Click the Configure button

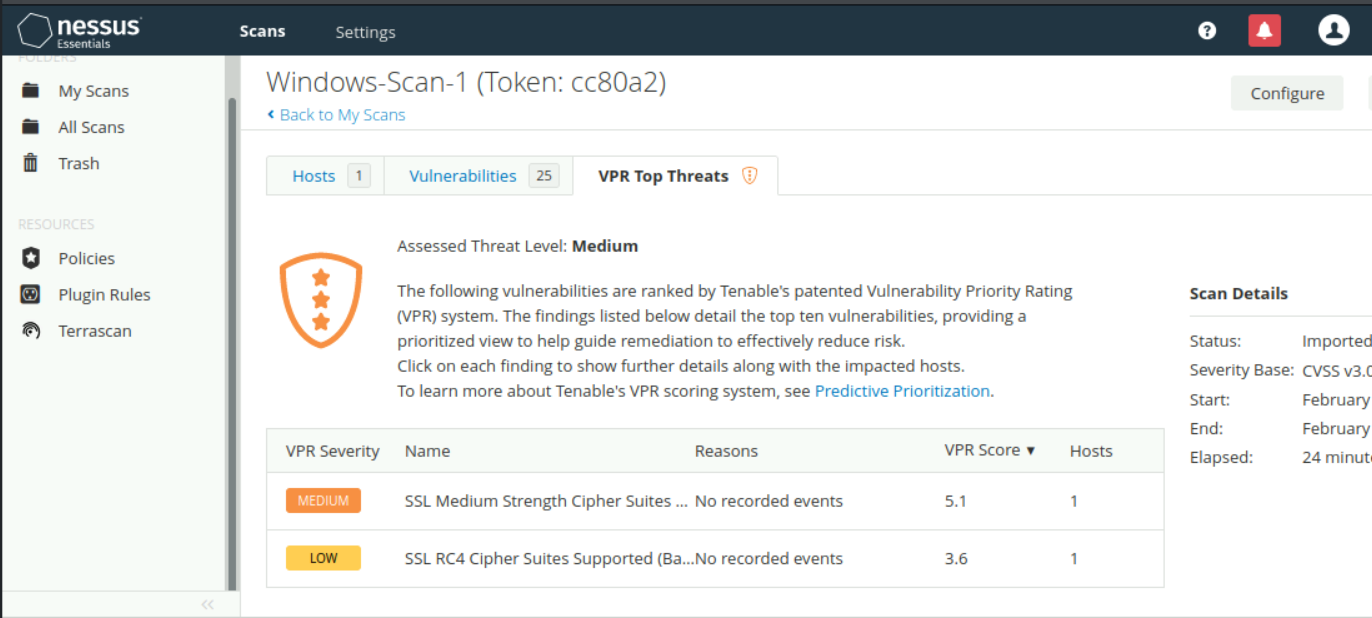(x=1287, y=93)
